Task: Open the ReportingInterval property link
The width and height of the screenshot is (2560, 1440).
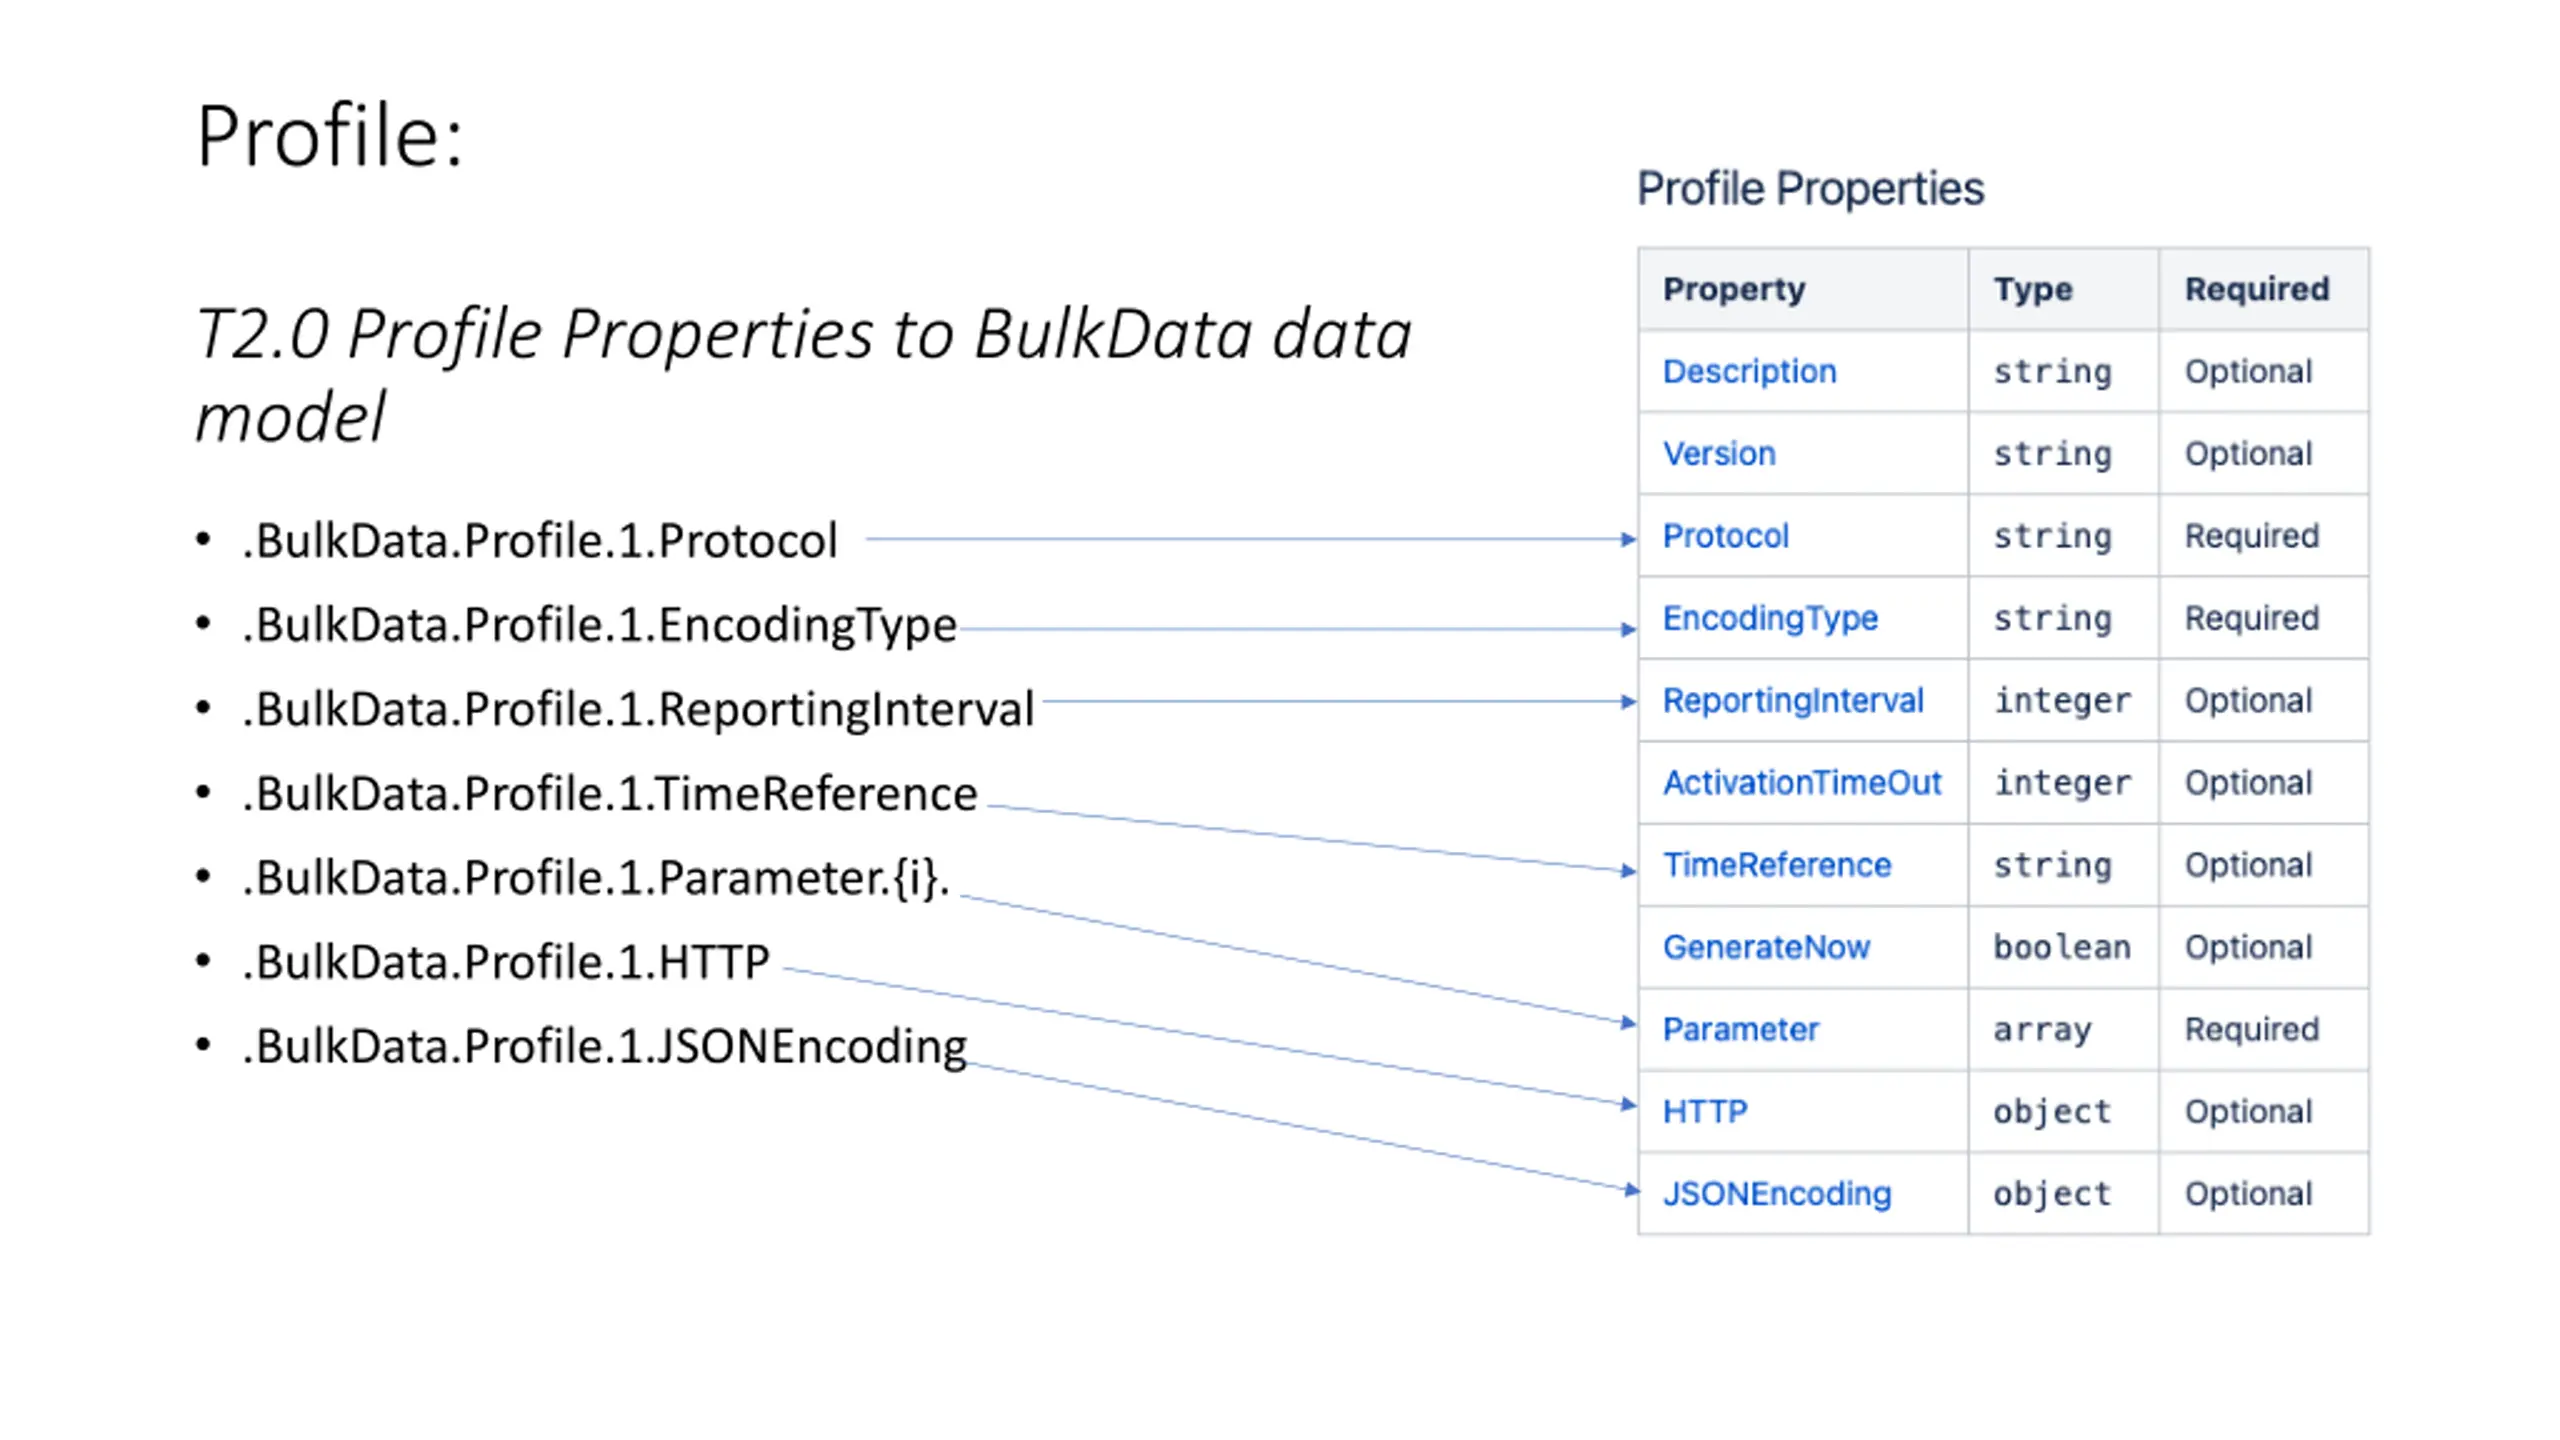Action: point(1793,700)
